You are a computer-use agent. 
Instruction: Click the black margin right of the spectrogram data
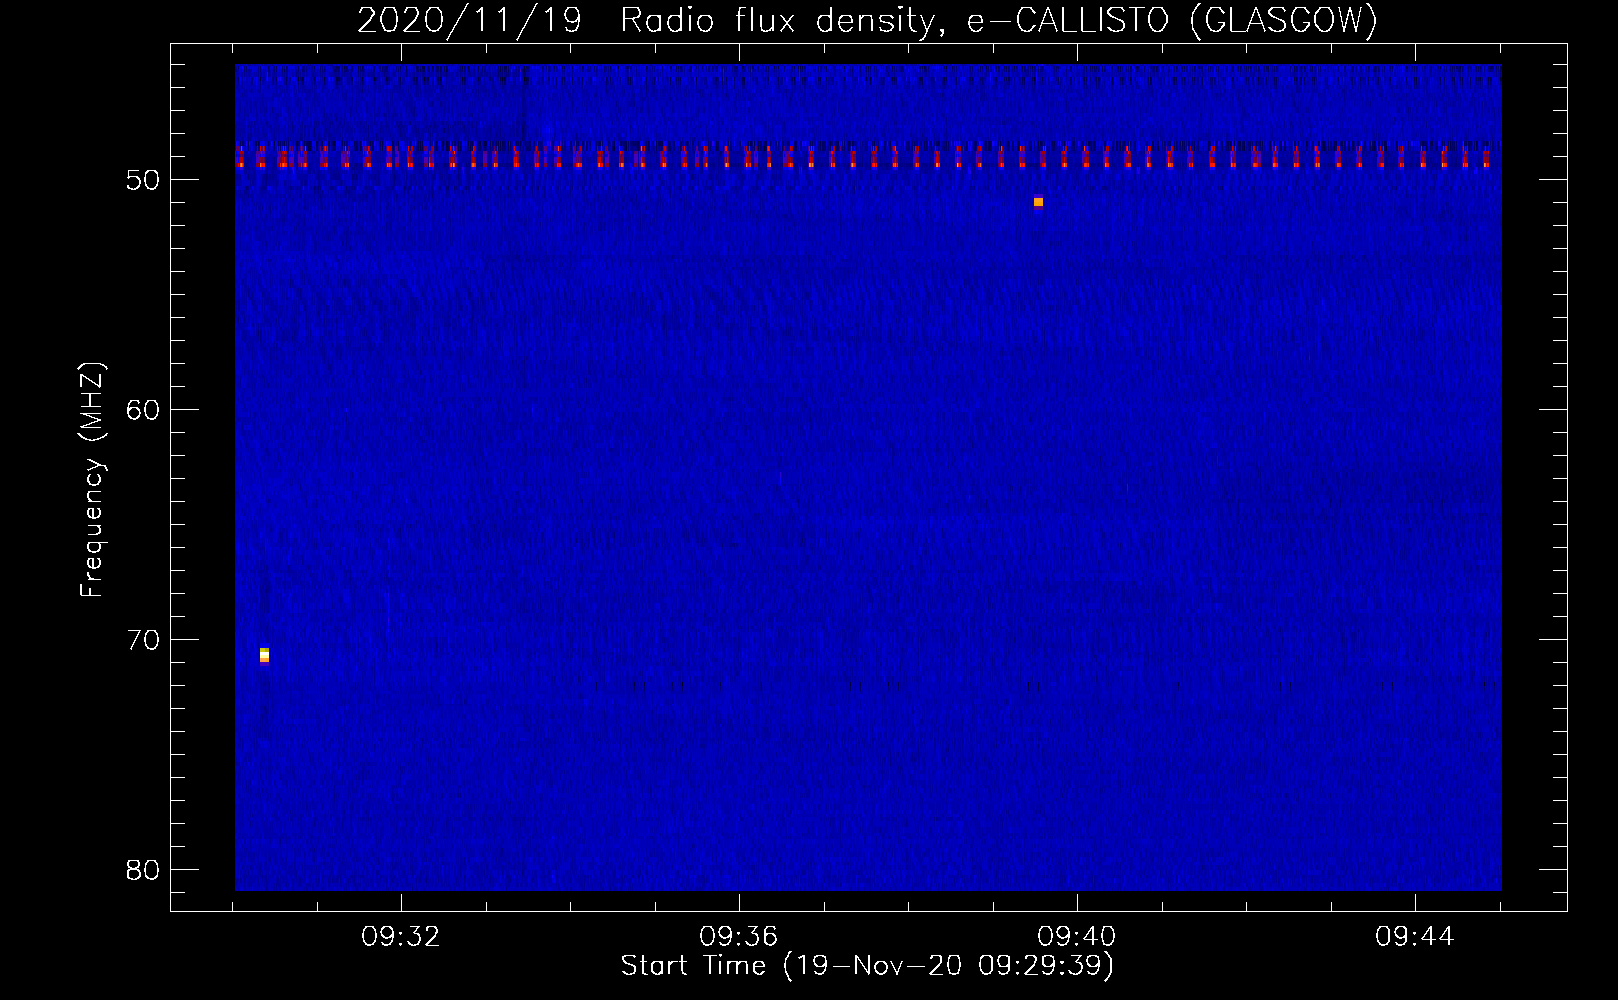(1533, 480)
